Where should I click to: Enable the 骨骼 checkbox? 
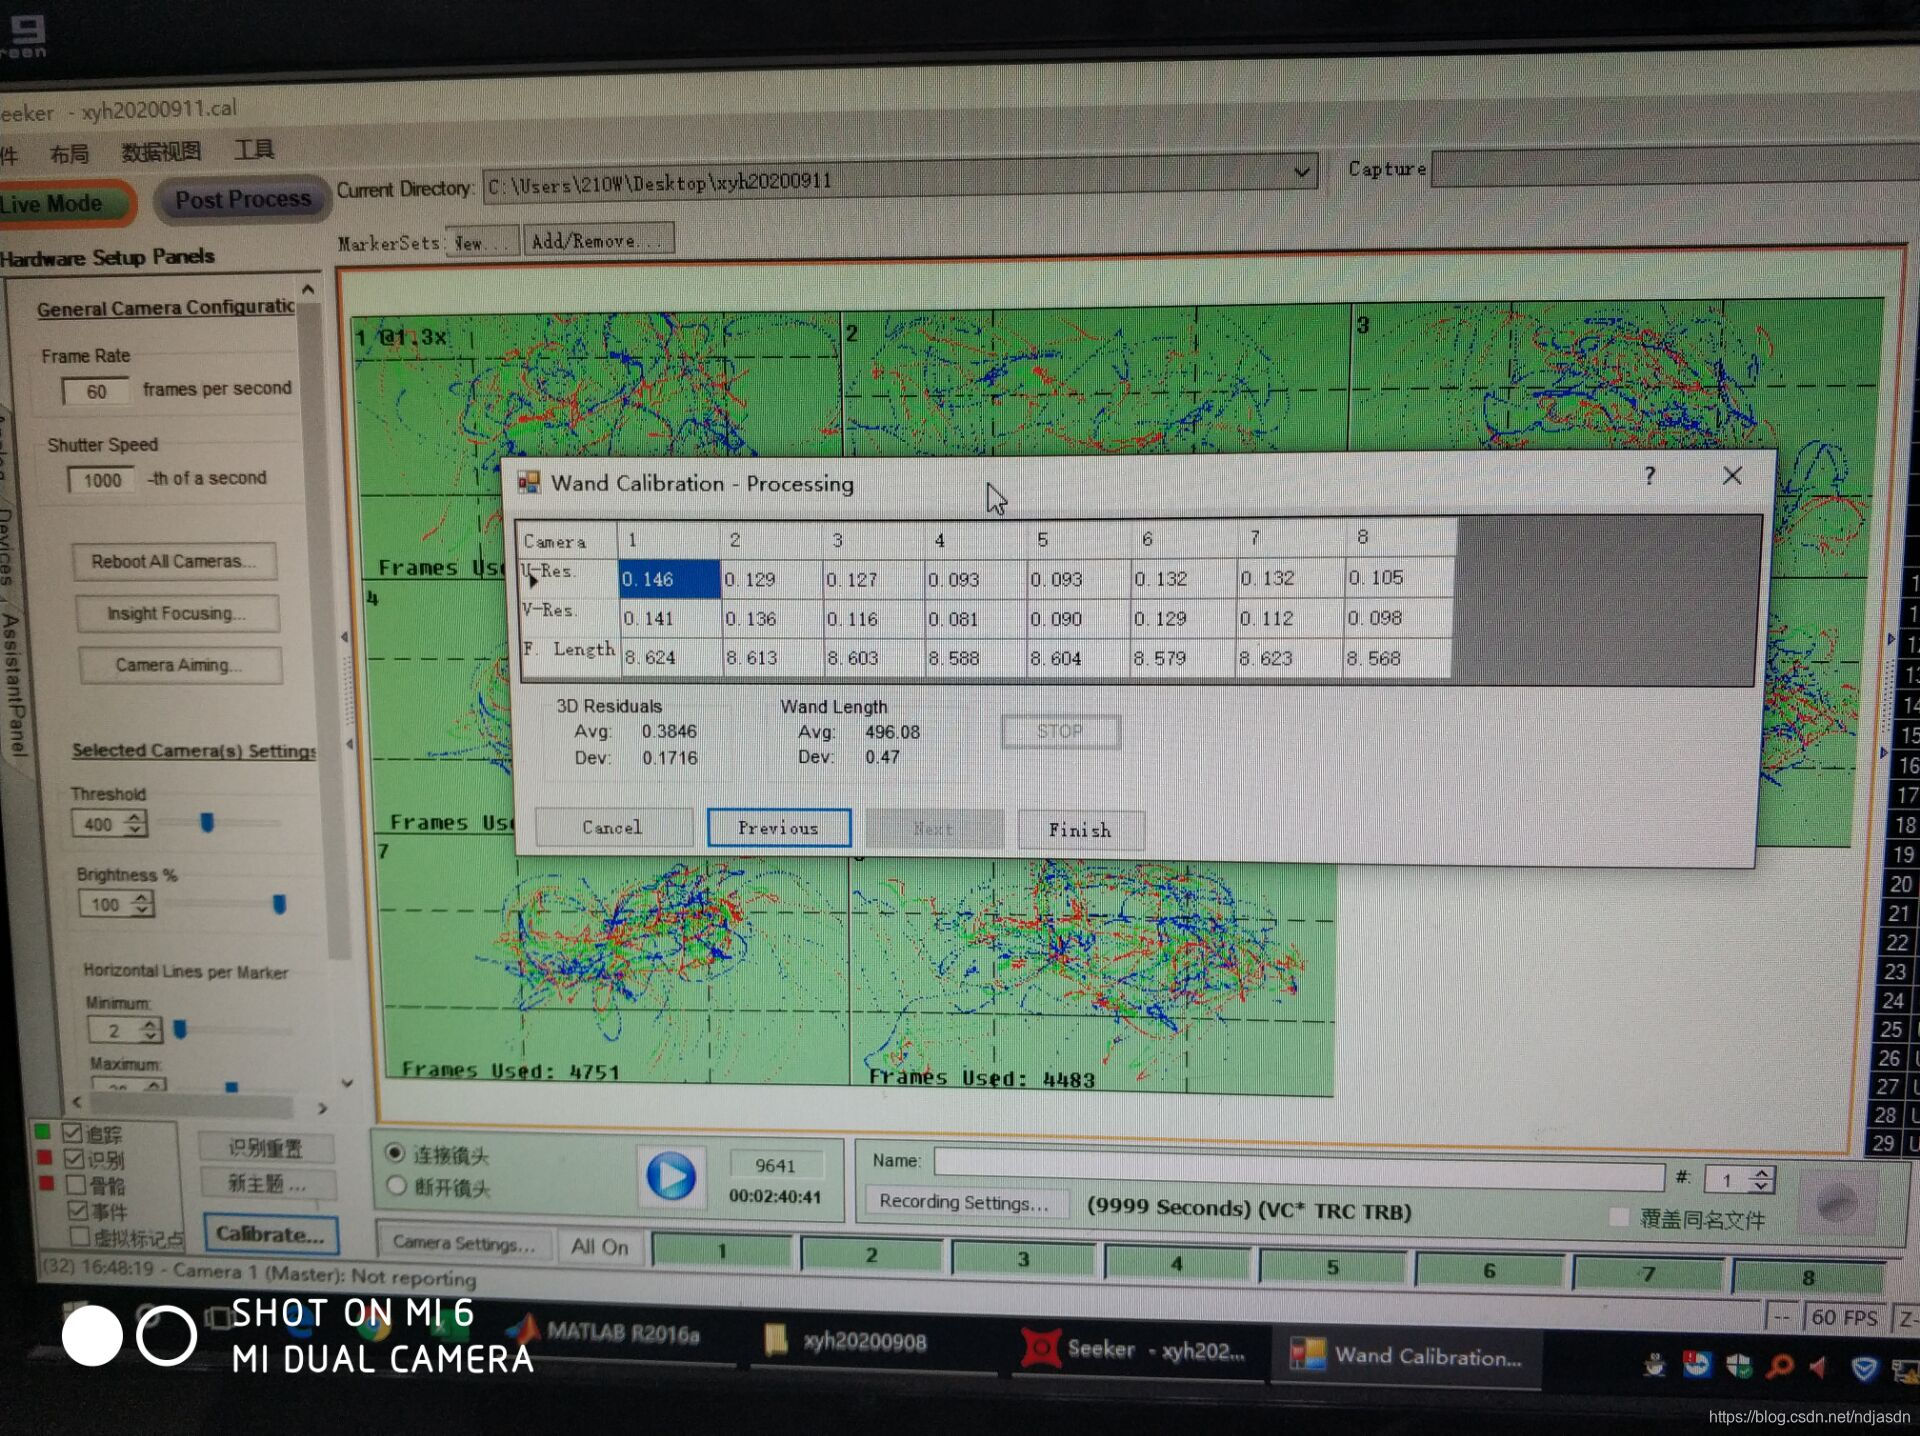point(75,1185)
